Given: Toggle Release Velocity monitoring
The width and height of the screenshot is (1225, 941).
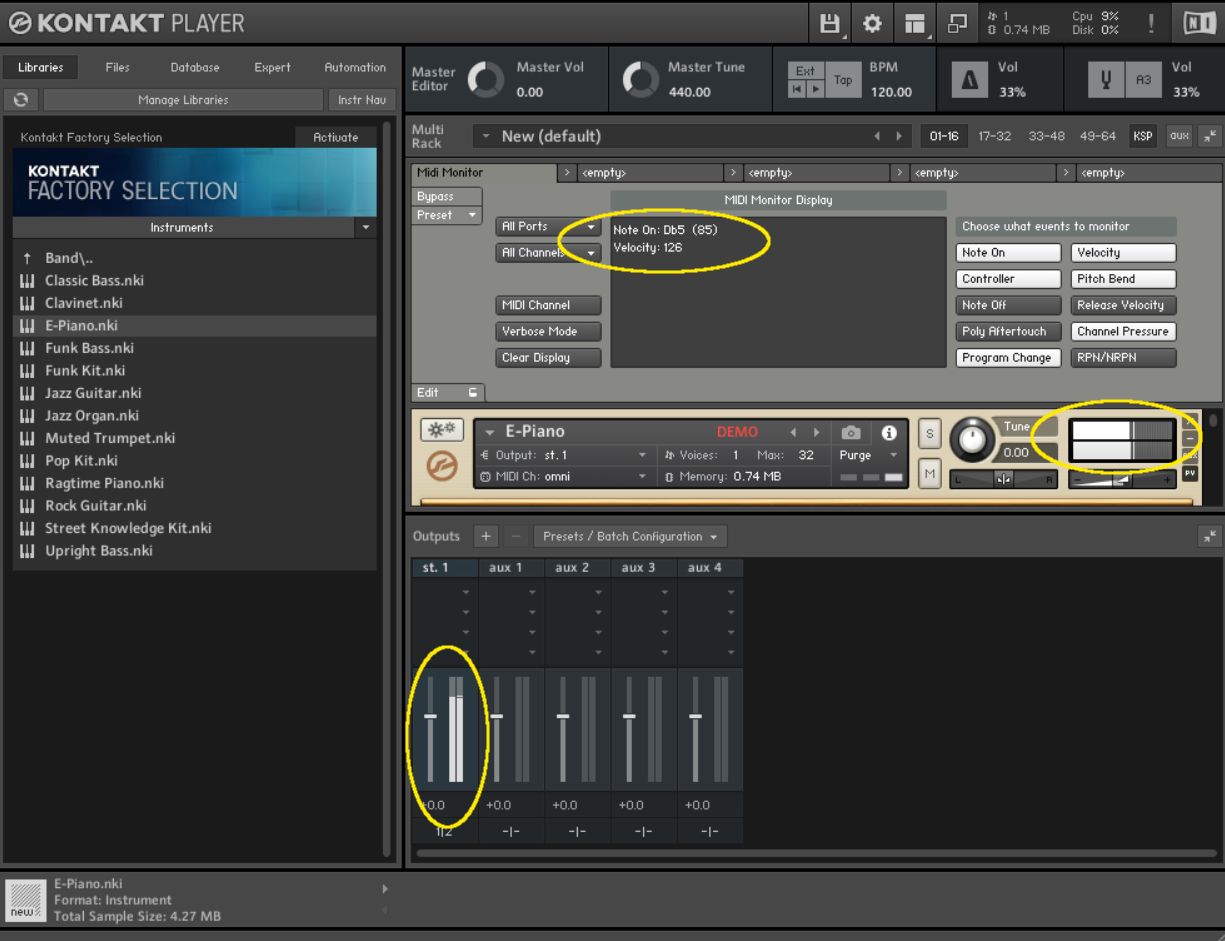Looking at the screenshot, I should coord(1123,305).
